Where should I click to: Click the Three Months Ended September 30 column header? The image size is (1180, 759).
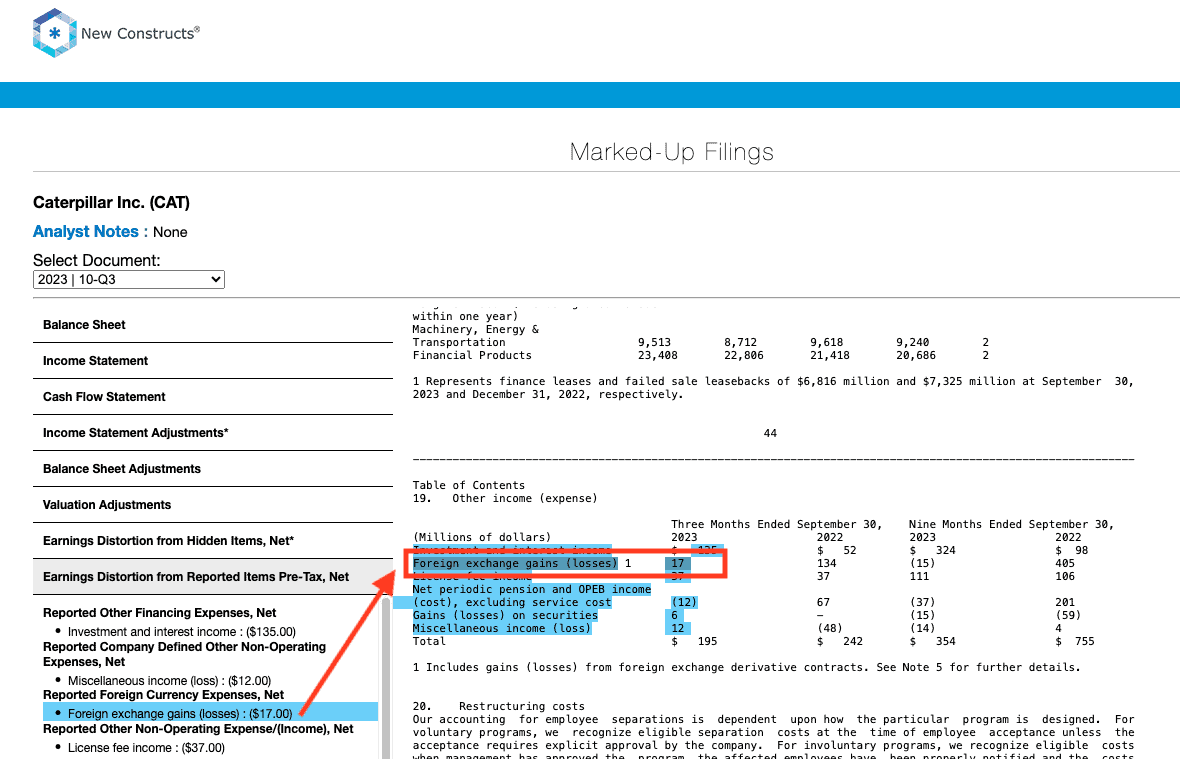coord(777,524)
